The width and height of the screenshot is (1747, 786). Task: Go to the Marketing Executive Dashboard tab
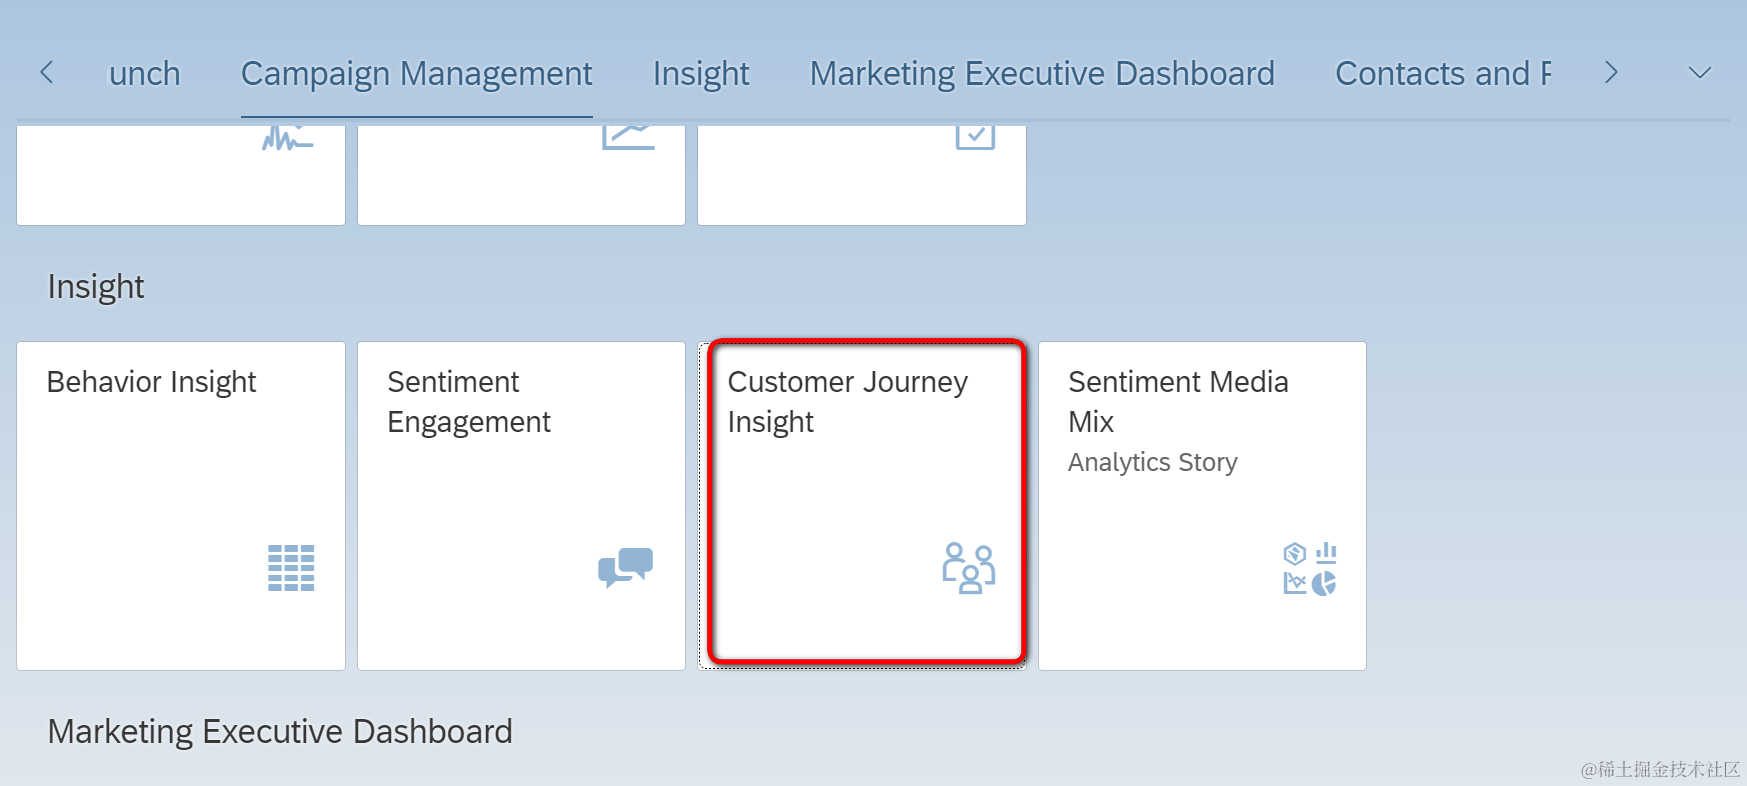1042,74
